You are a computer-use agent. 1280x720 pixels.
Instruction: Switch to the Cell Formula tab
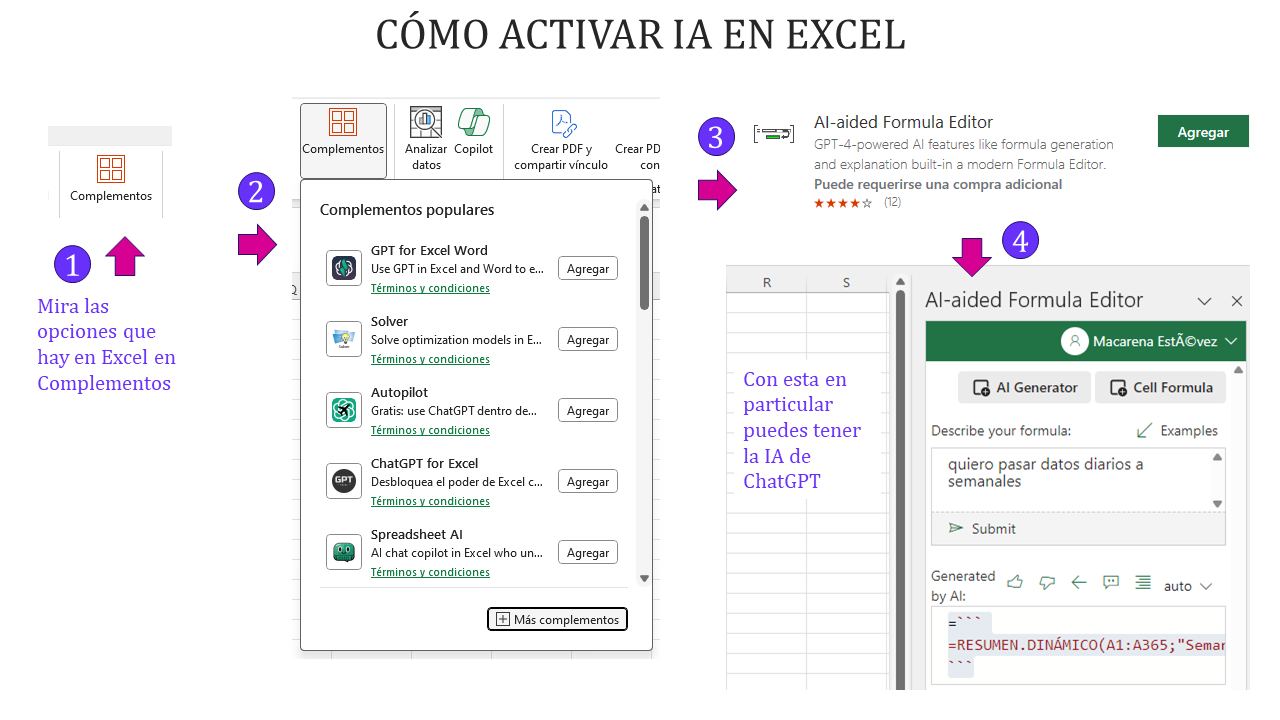coord(1160,387)
